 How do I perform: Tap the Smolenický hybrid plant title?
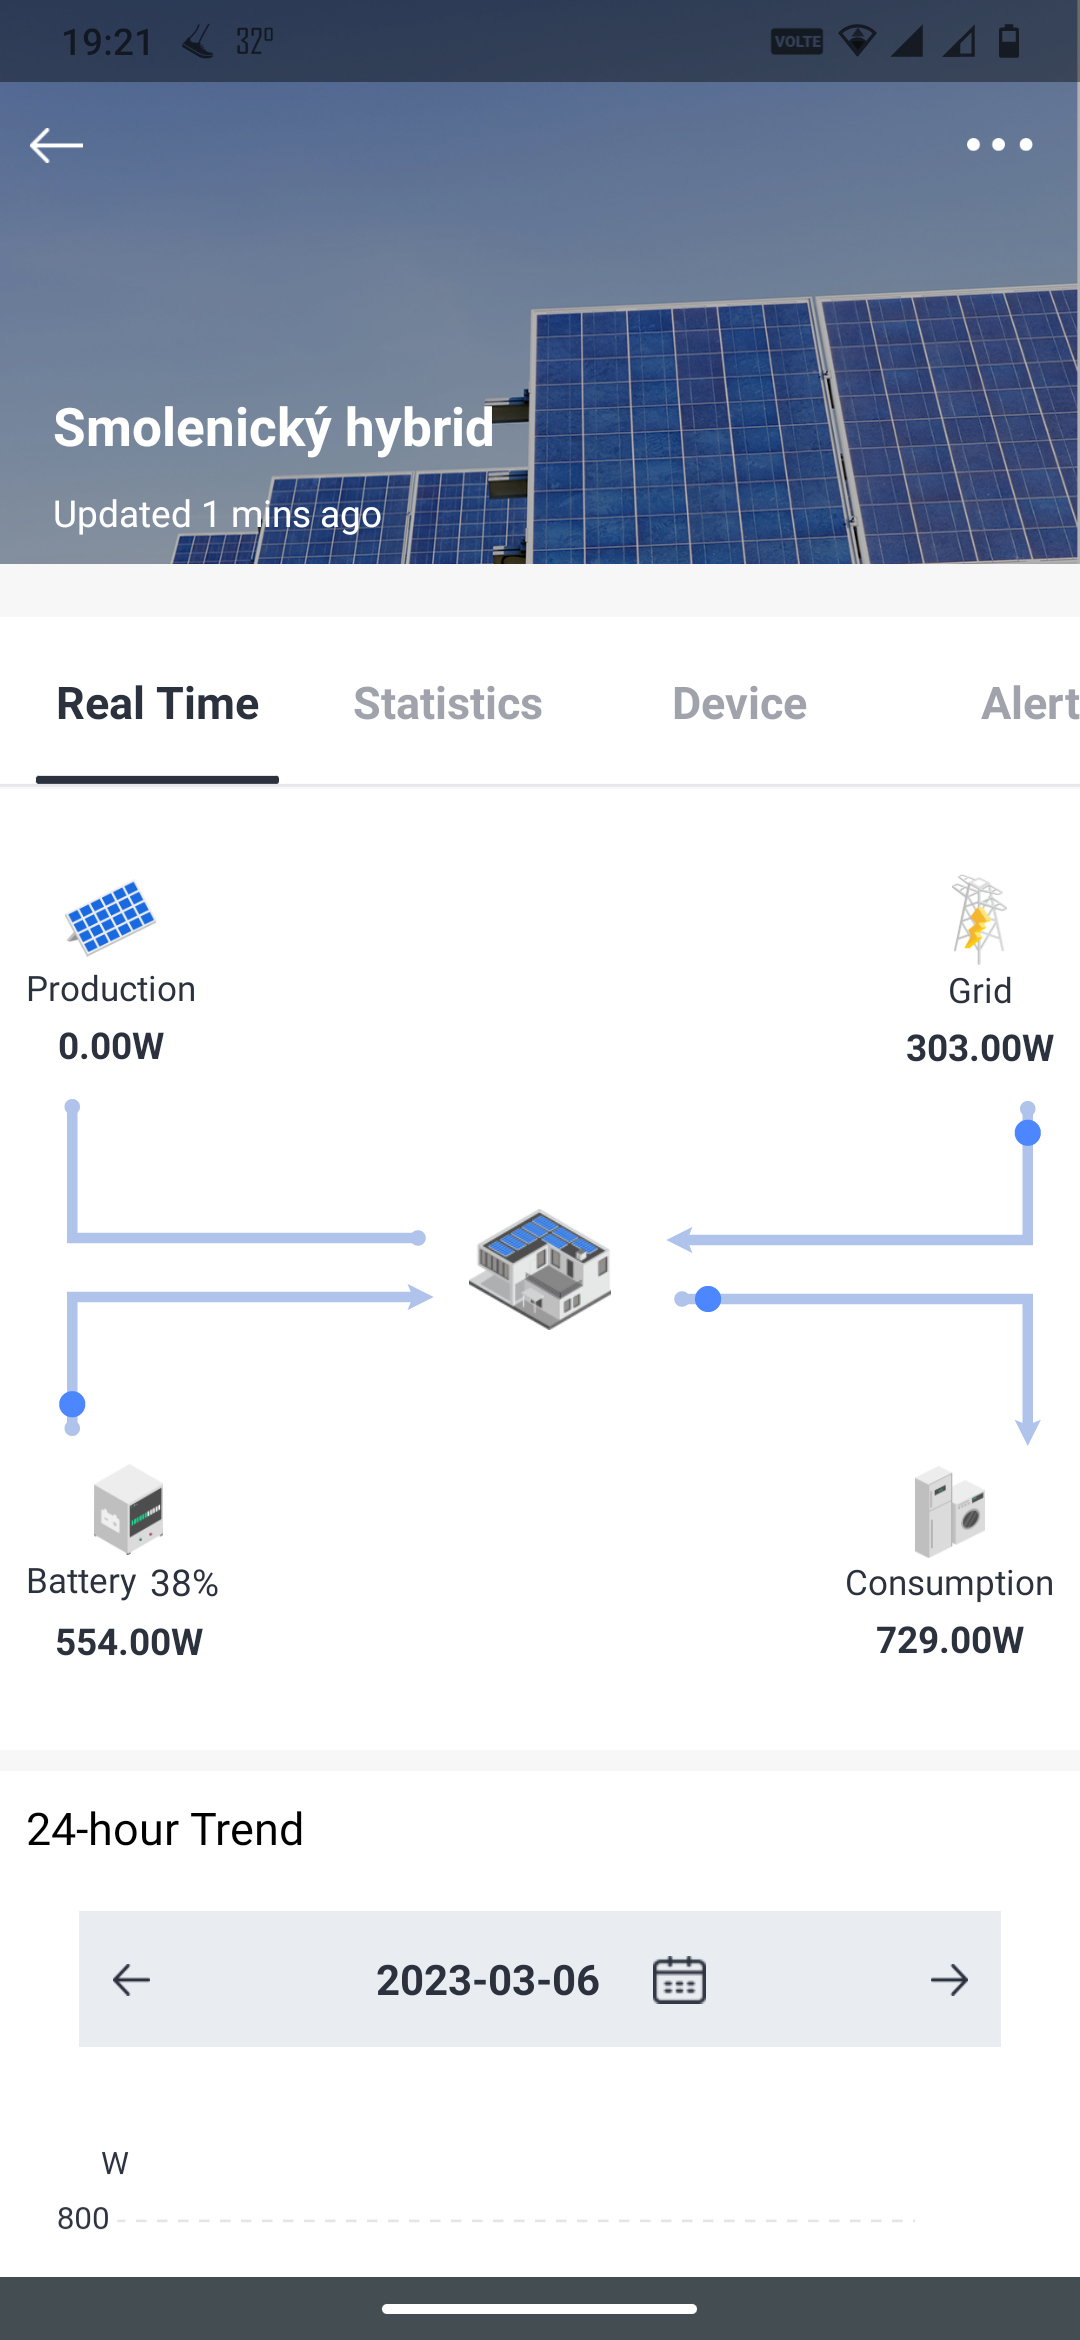tap(274, 428)
